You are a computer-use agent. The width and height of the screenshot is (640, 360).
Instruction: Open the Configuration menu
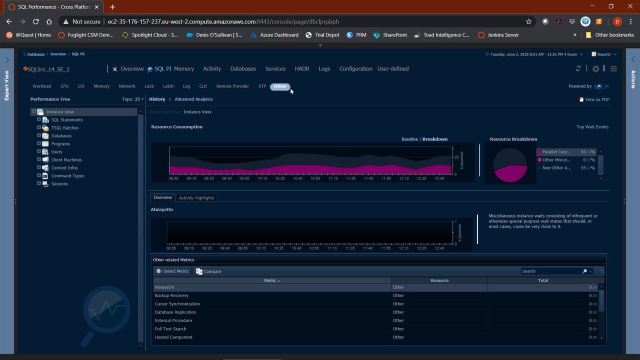click(x=356, y=69)
